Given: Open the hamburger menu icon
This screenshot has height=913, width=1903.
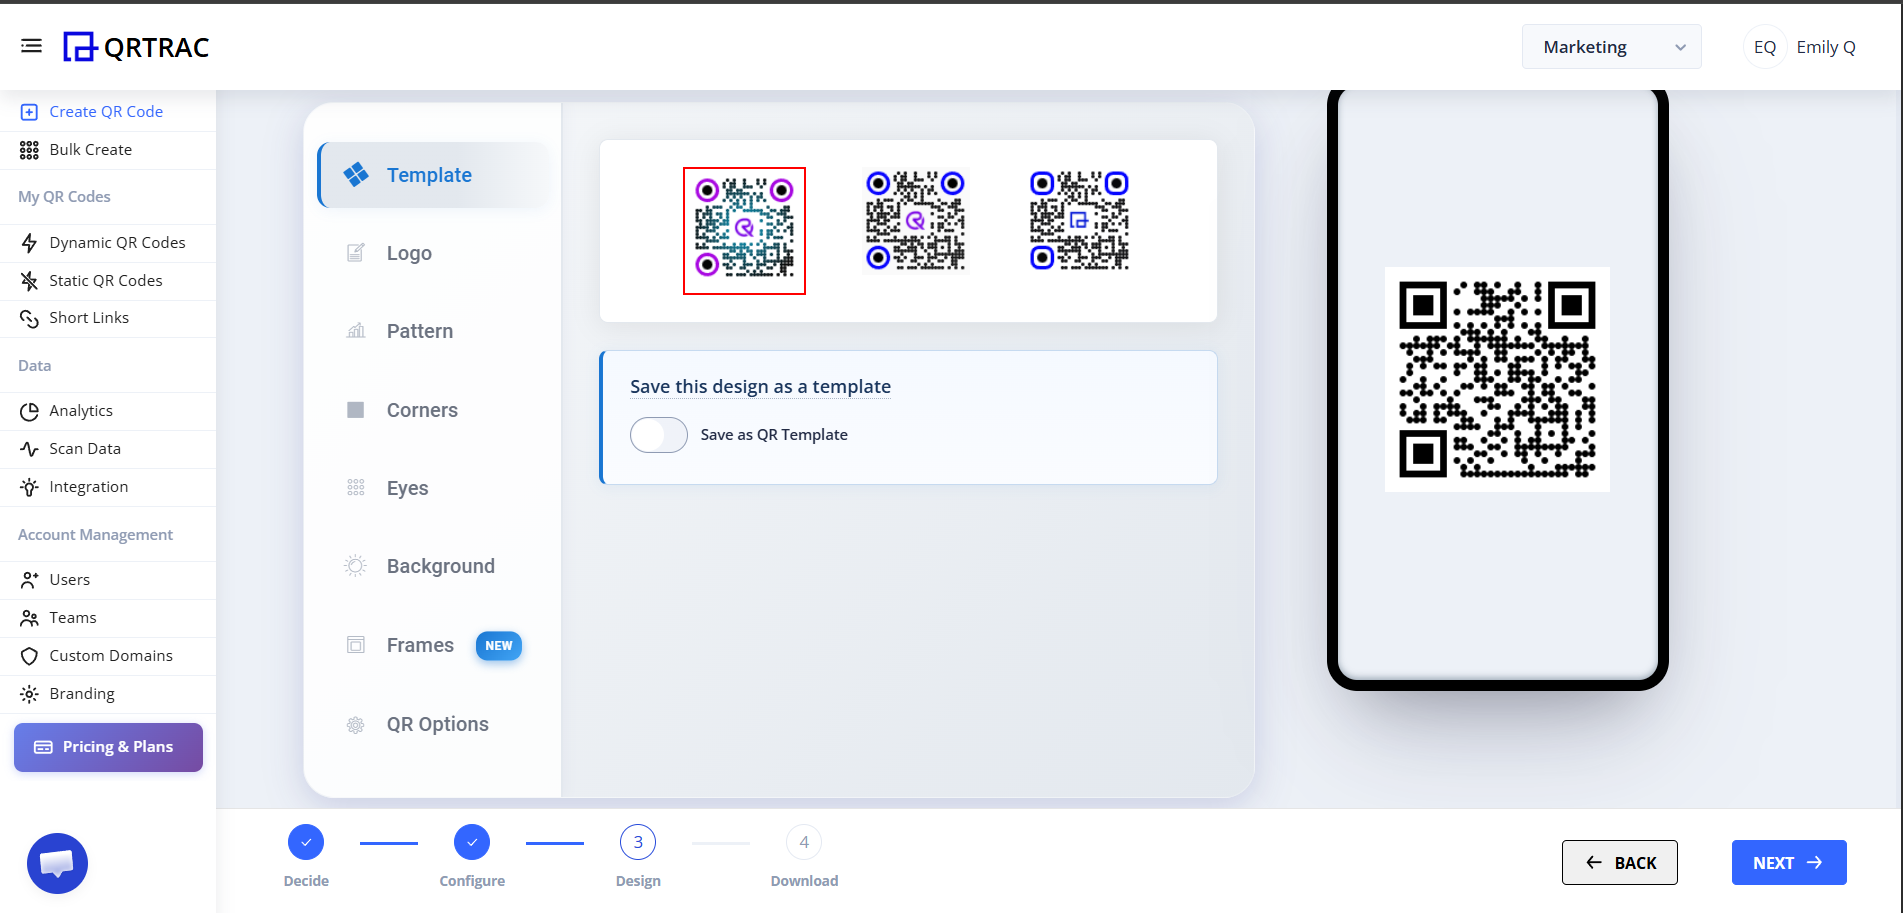Looking at the screenshot, I should tap(31, 46).
